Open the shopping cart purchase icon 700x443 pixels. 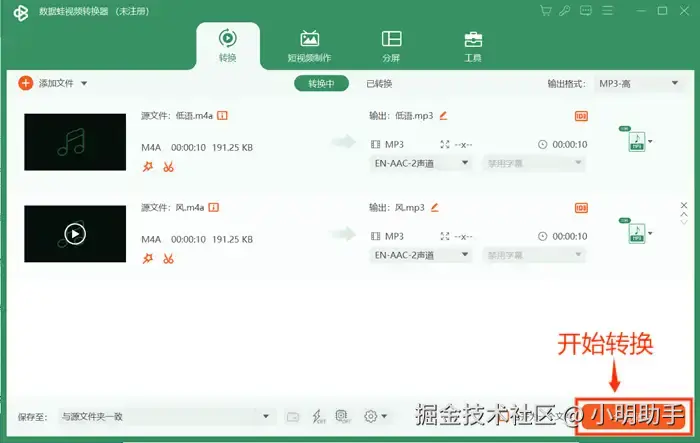pyautogui.click(x=546, y=11)
